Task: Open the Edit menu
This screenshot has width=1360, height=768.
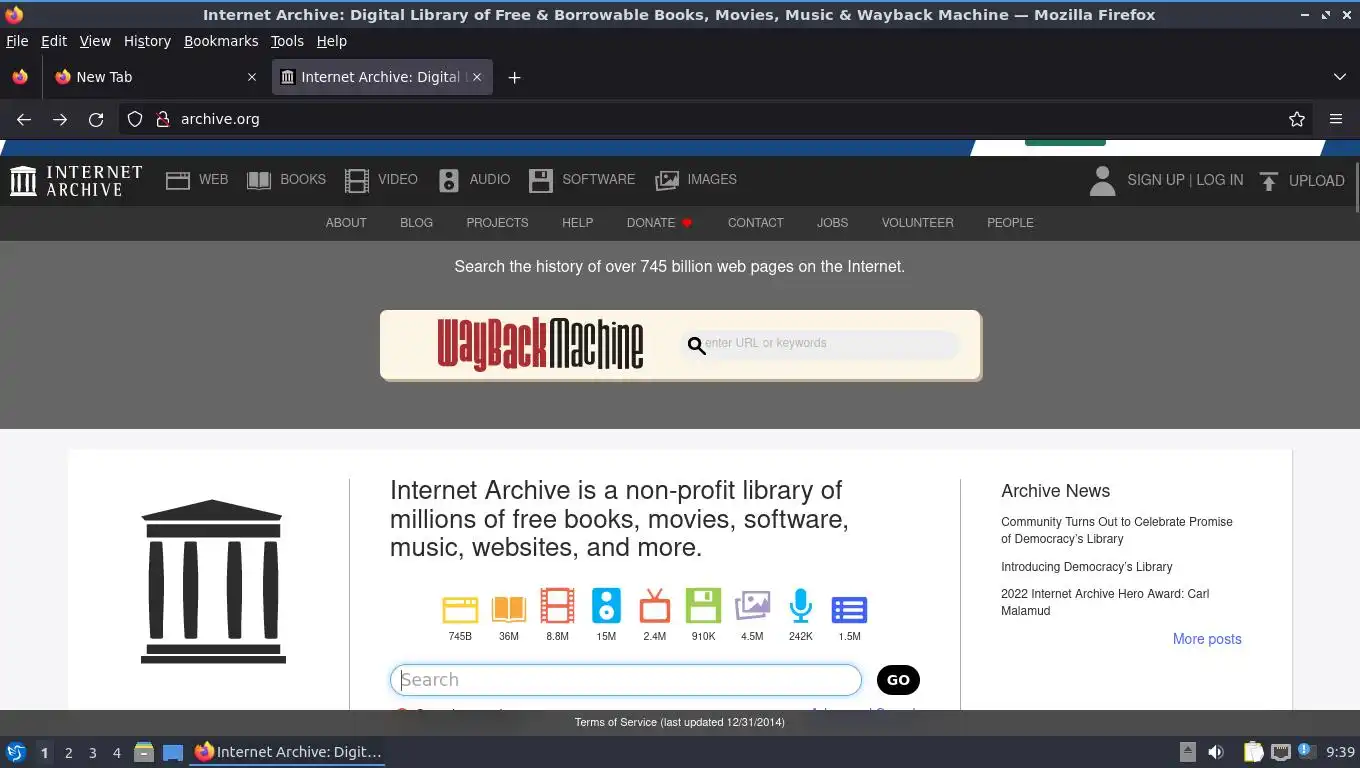Action: click(x=54, y=41)
